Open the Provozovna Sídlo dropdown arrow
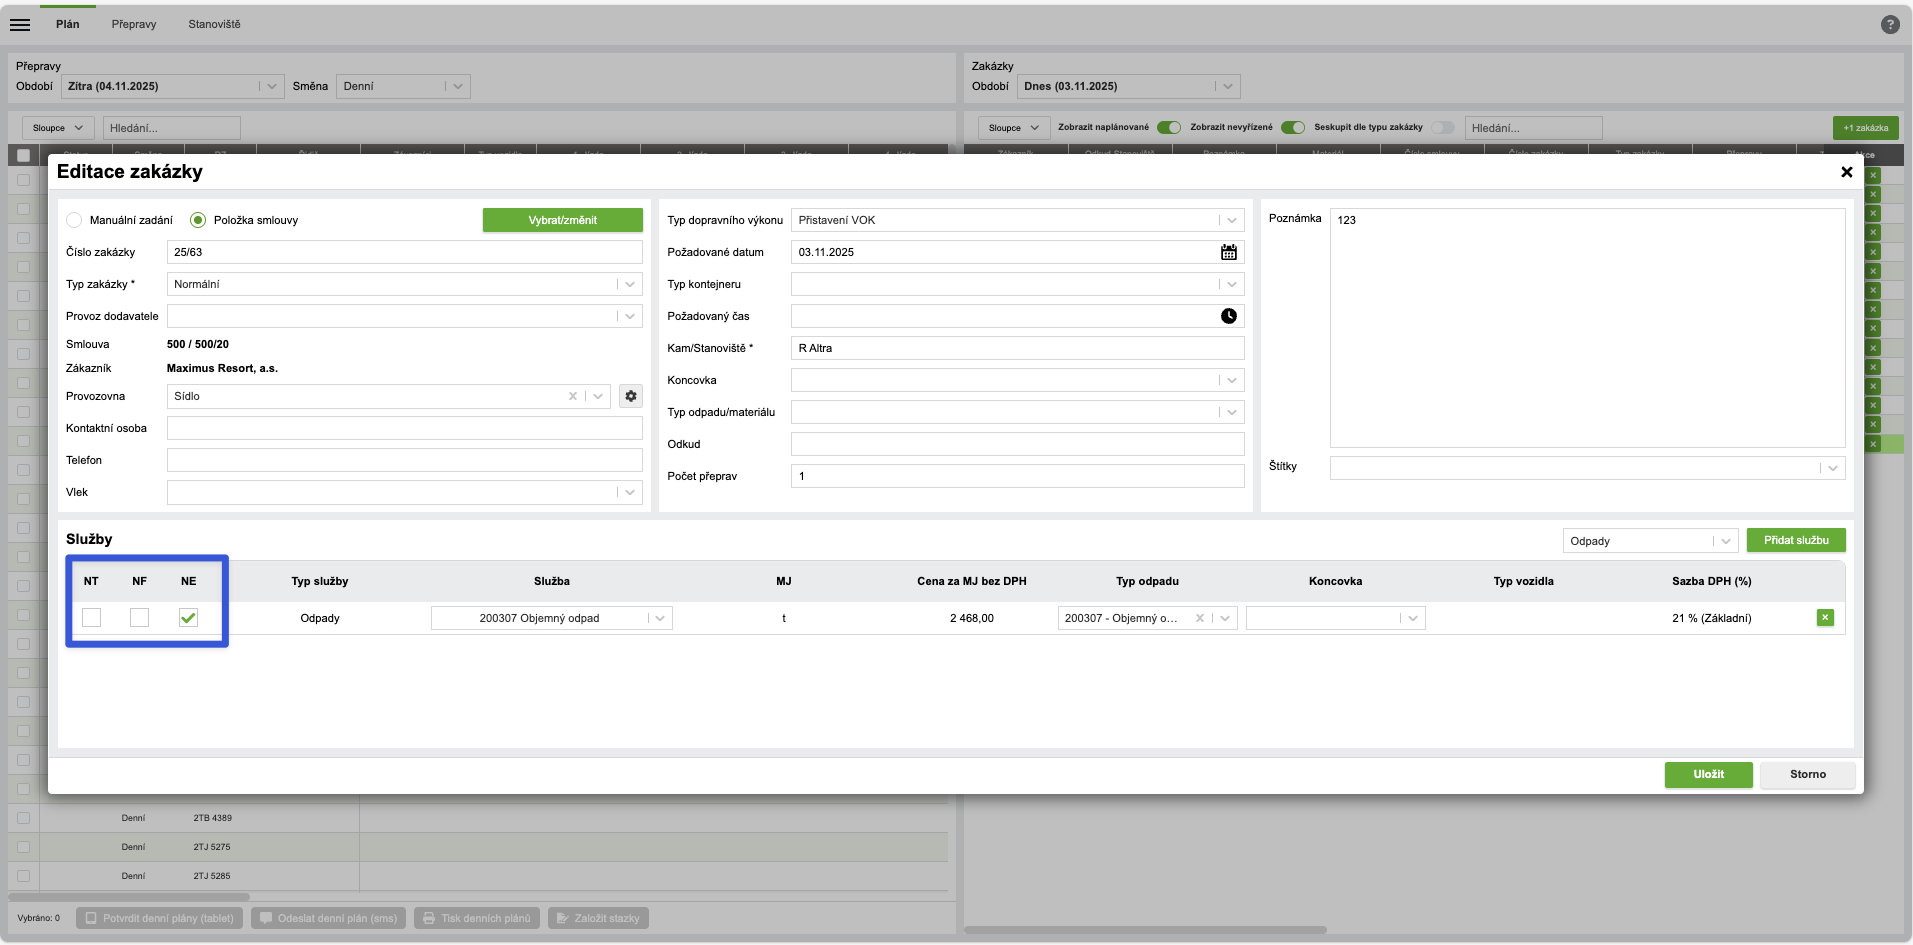 tap(598, 396)
